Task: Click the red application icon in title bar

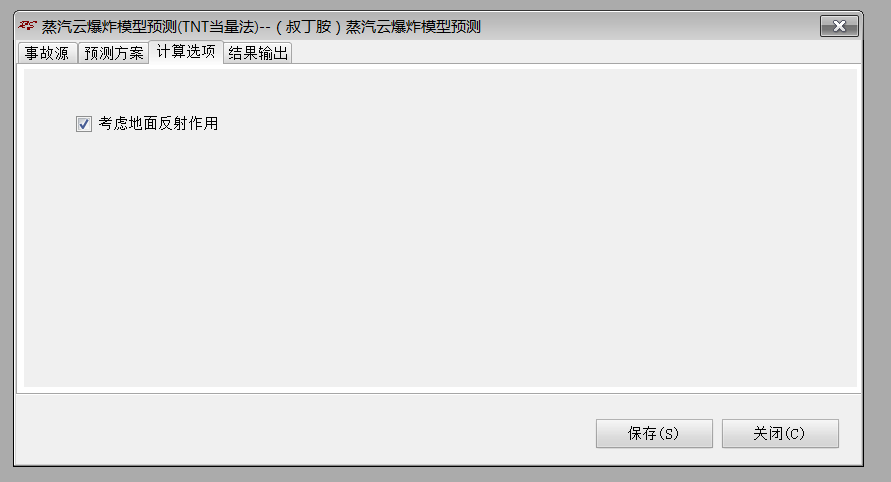Action: [27, 26]
